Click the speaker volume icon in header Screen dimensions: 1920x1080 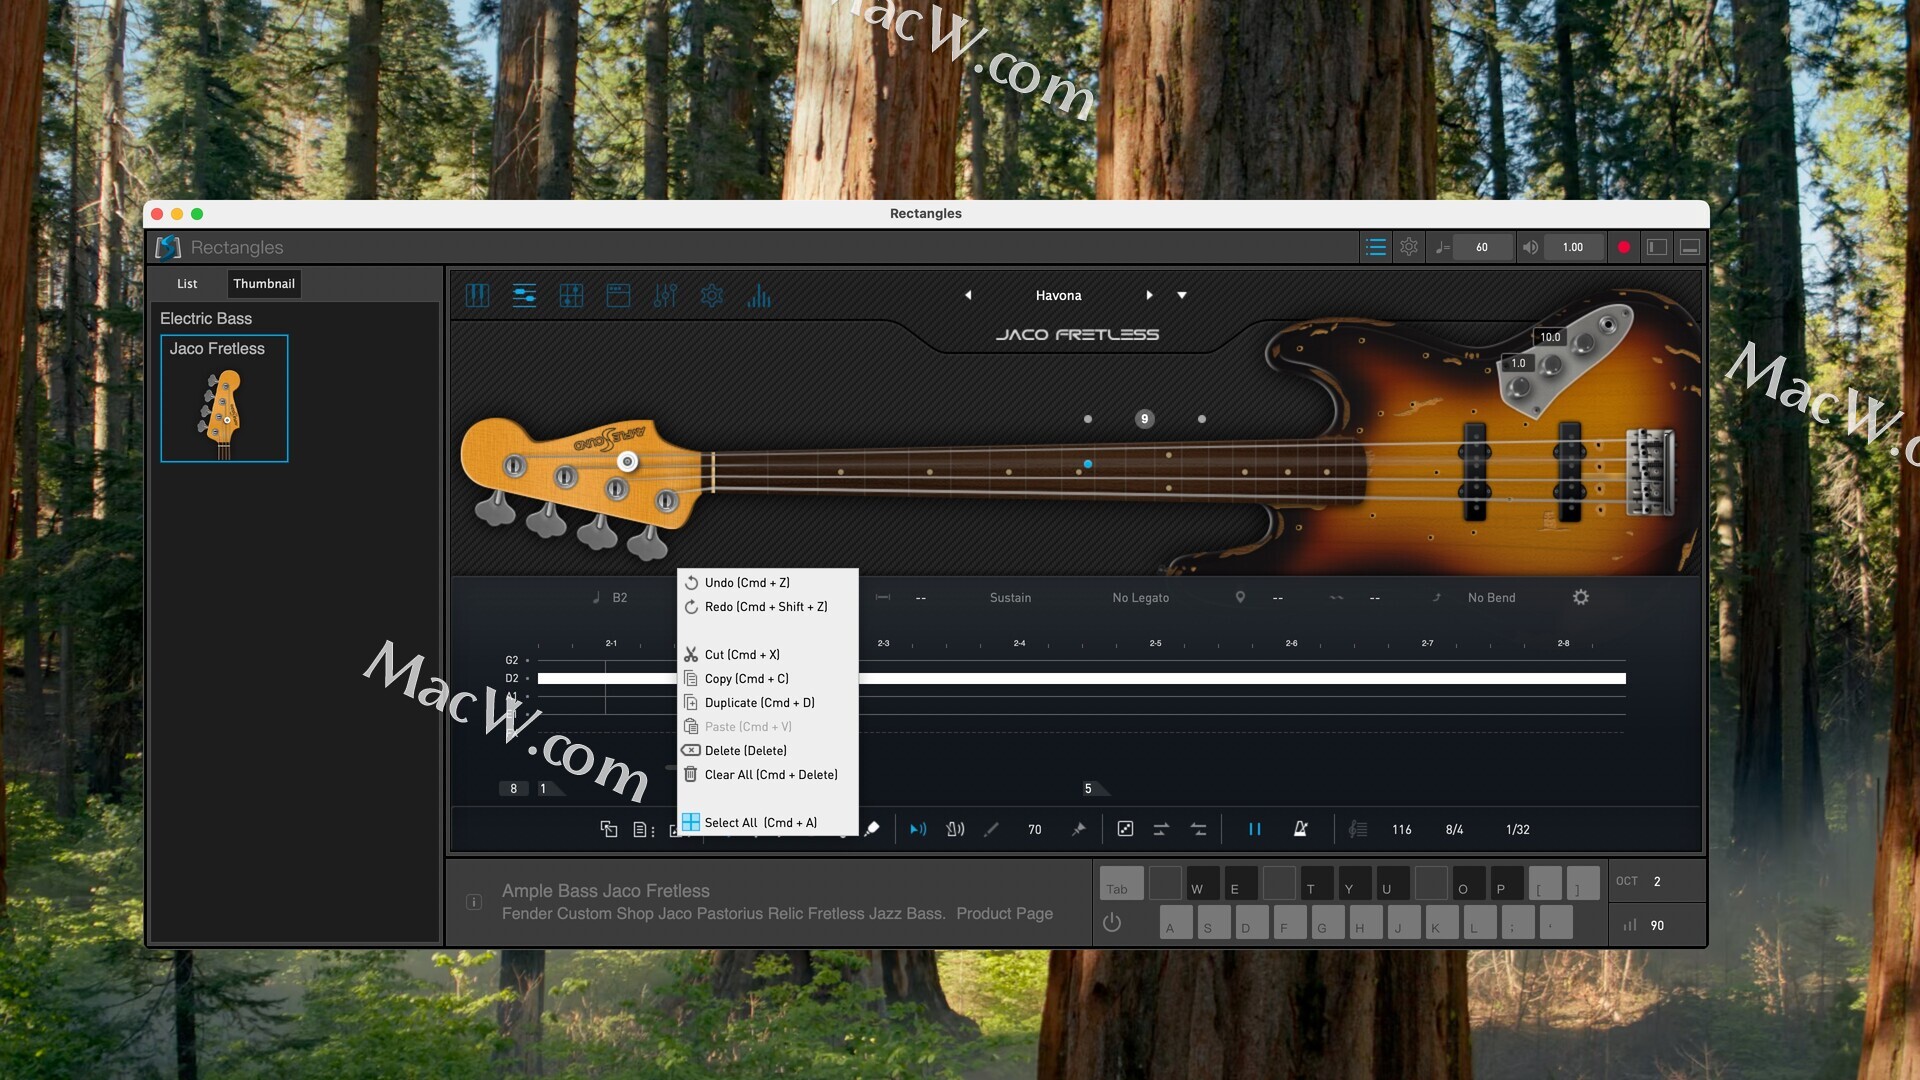click(1530, 247)
